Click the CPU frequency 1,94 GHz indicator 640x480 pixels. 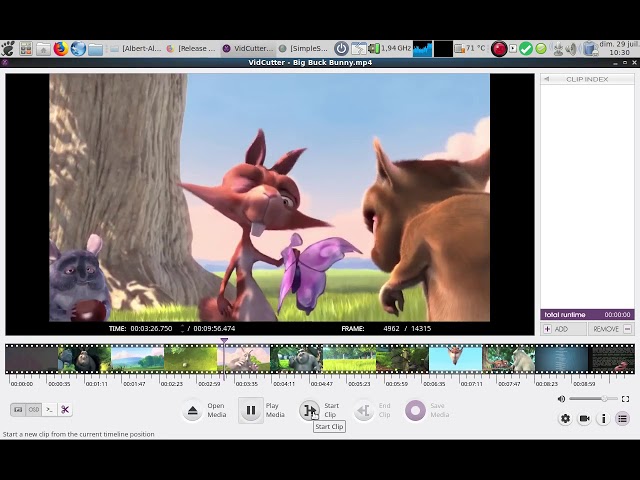389,49
